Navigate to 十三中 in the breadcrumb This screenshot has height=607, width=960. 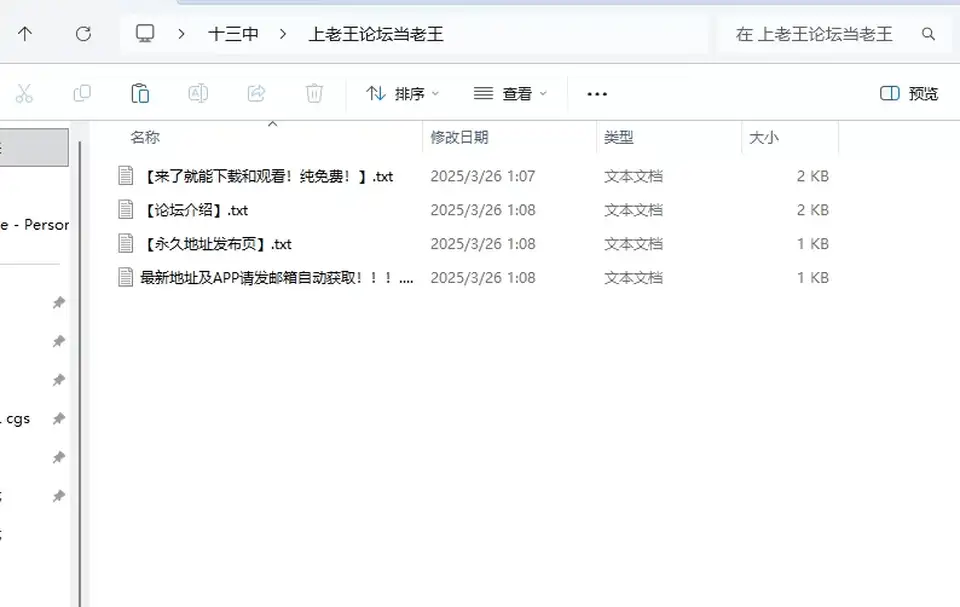[x=233, y=34]
